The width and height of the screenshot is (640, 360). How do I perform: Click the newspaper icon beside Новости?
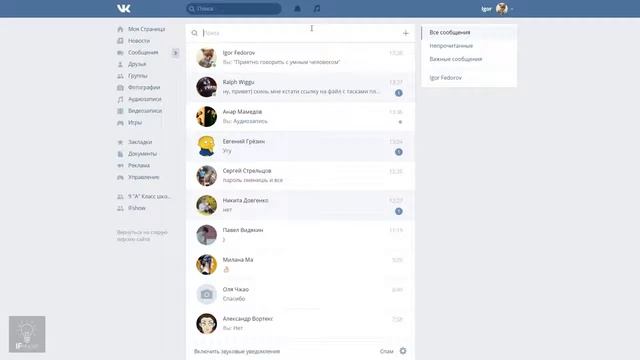coord(120,41)
